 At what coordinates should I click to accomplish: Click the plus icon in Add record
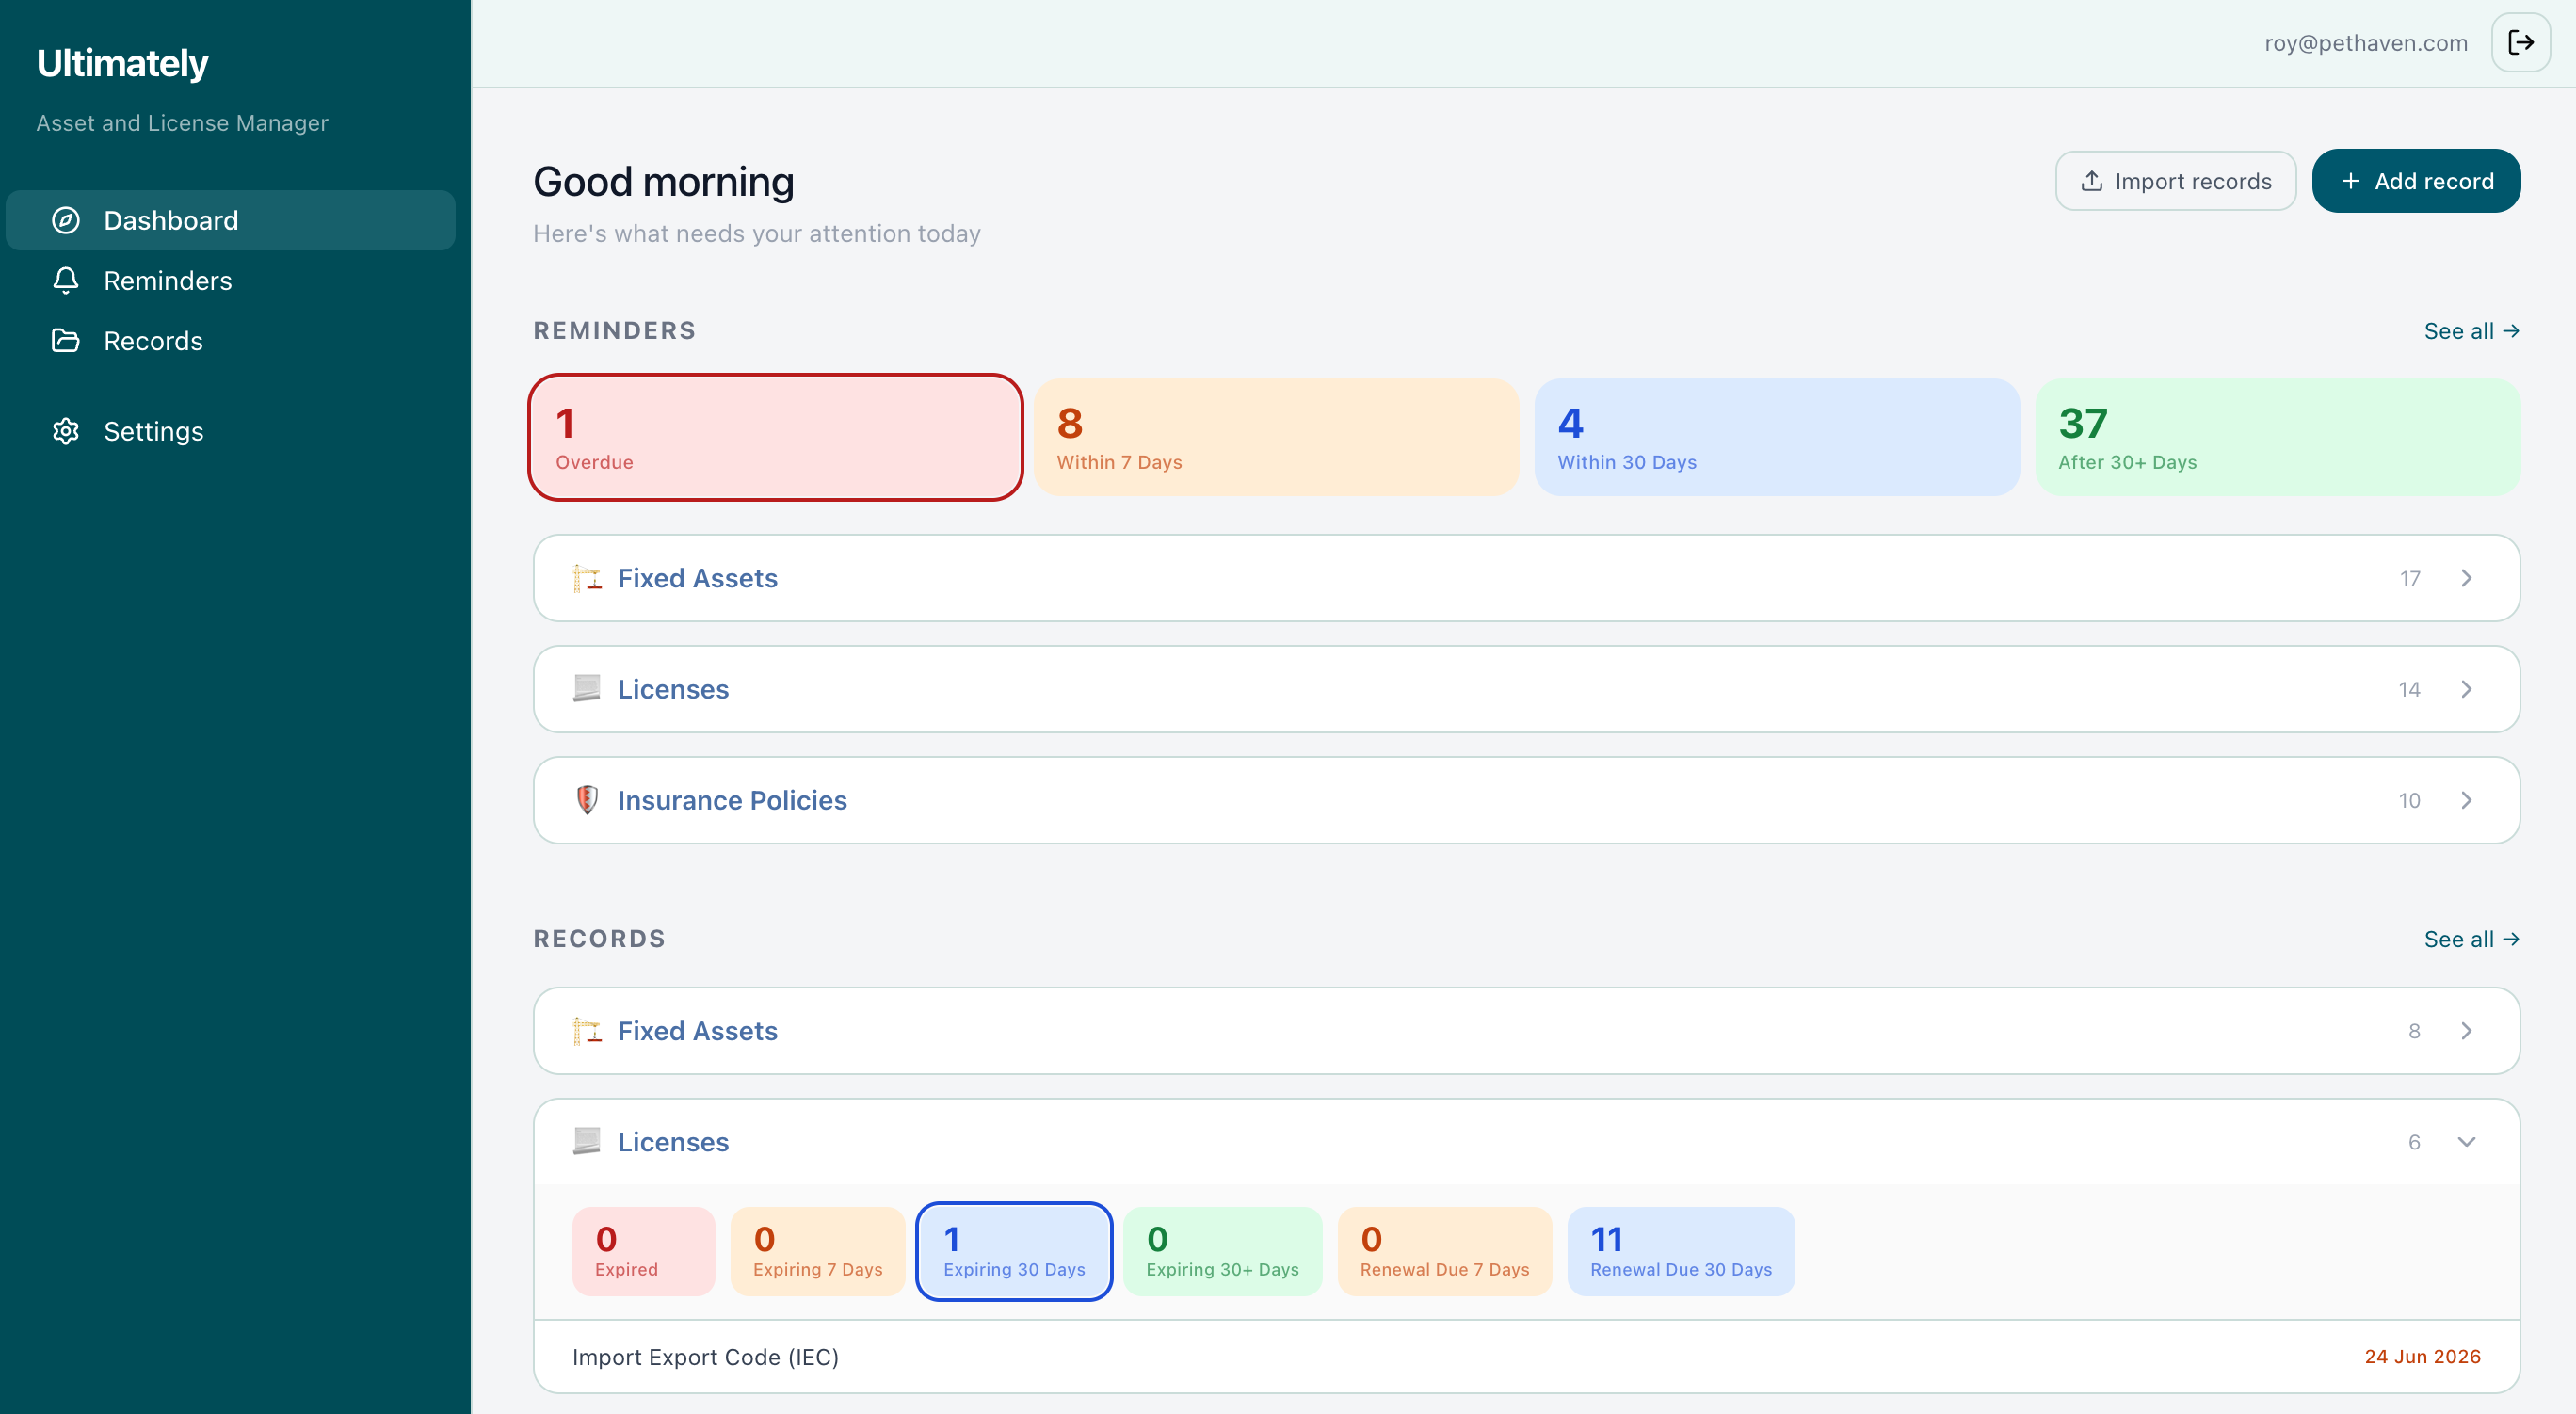click(x=2350, y=181)
